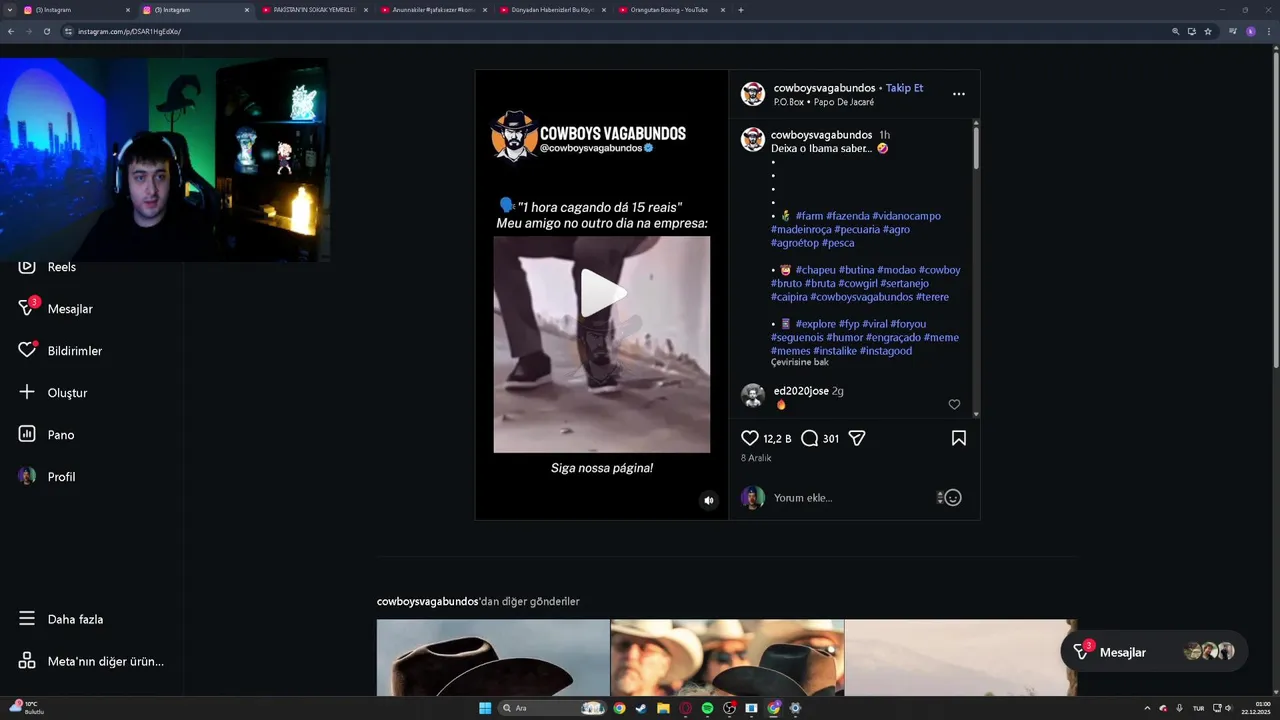Expand the Daha fazla menu

60,619
